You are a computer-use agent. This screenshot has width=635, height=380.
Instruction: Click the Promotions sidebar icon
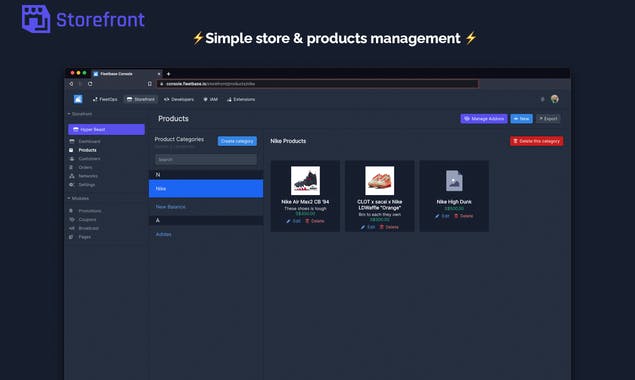coord(72,211)
